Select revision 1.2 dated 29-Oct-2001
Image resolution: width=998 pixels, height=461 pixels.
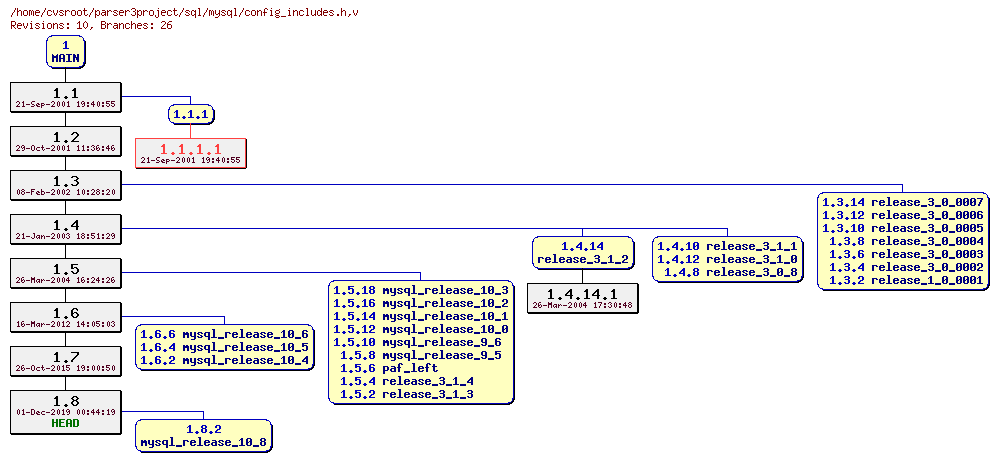[66, 141]
